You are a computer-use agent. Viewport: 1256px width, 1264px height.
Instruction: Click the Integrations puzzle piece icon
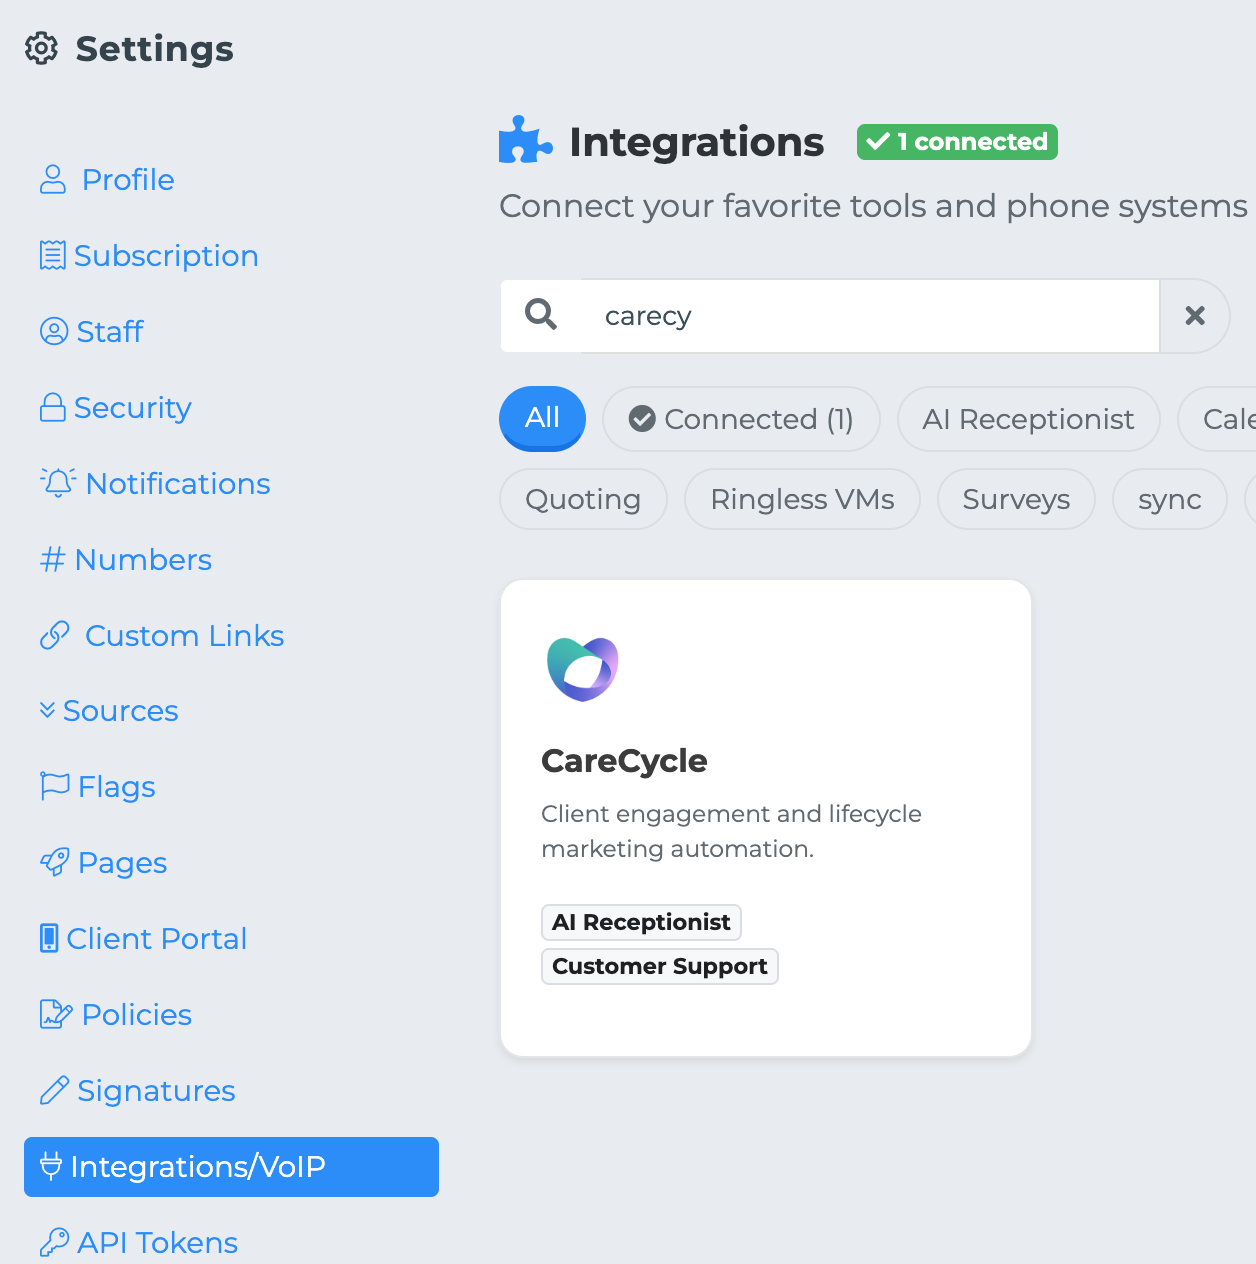(524, 141)
